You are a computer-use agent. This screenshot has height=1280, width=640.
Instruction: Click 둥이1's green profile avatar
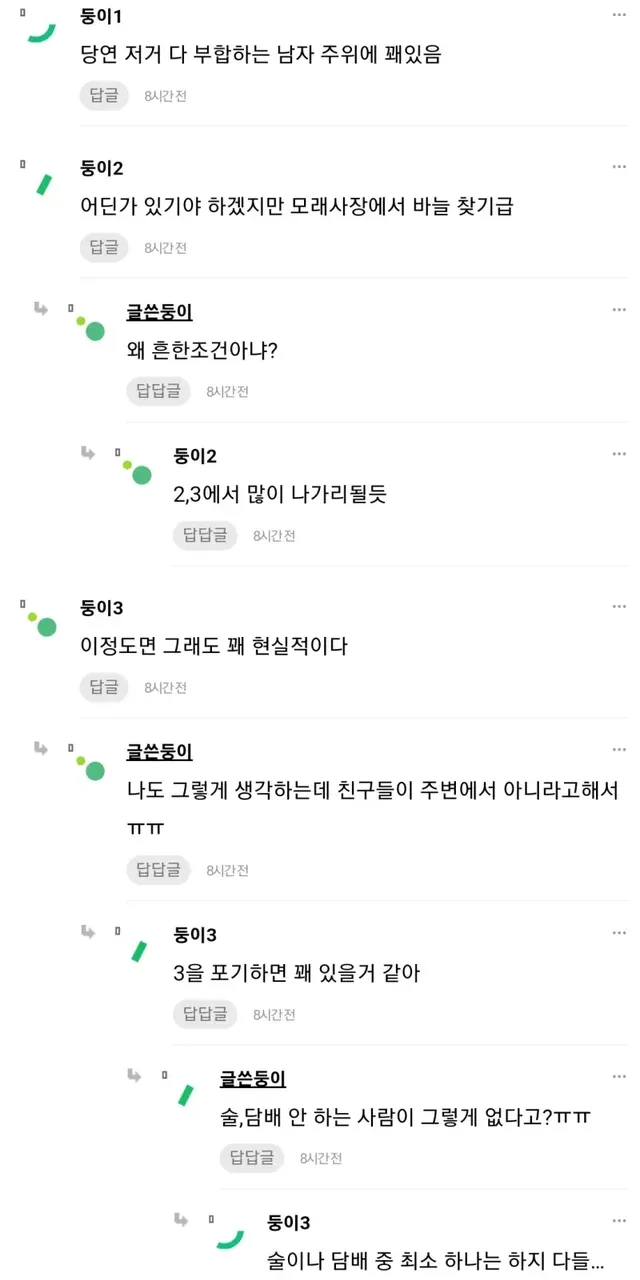tap(41, 32)
